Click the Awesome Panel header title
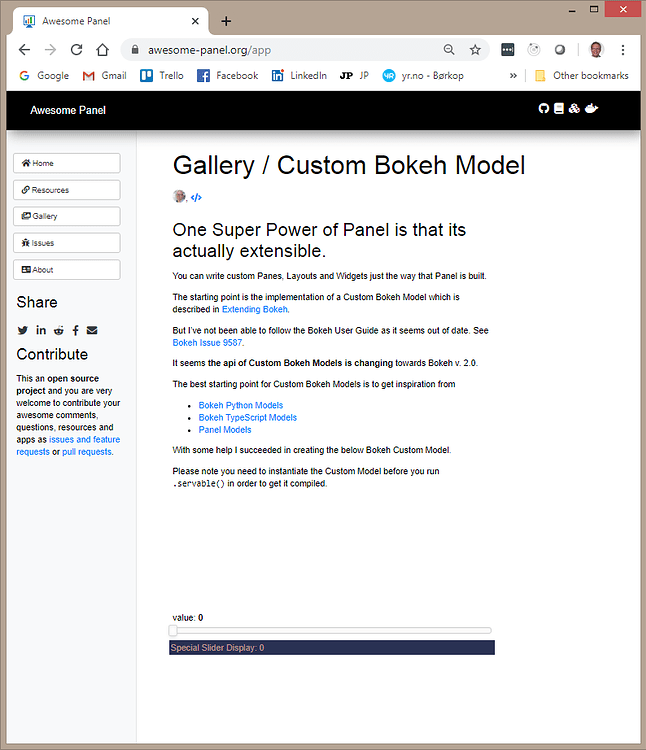Screen dimensions: 646x750 coord(68,110)
